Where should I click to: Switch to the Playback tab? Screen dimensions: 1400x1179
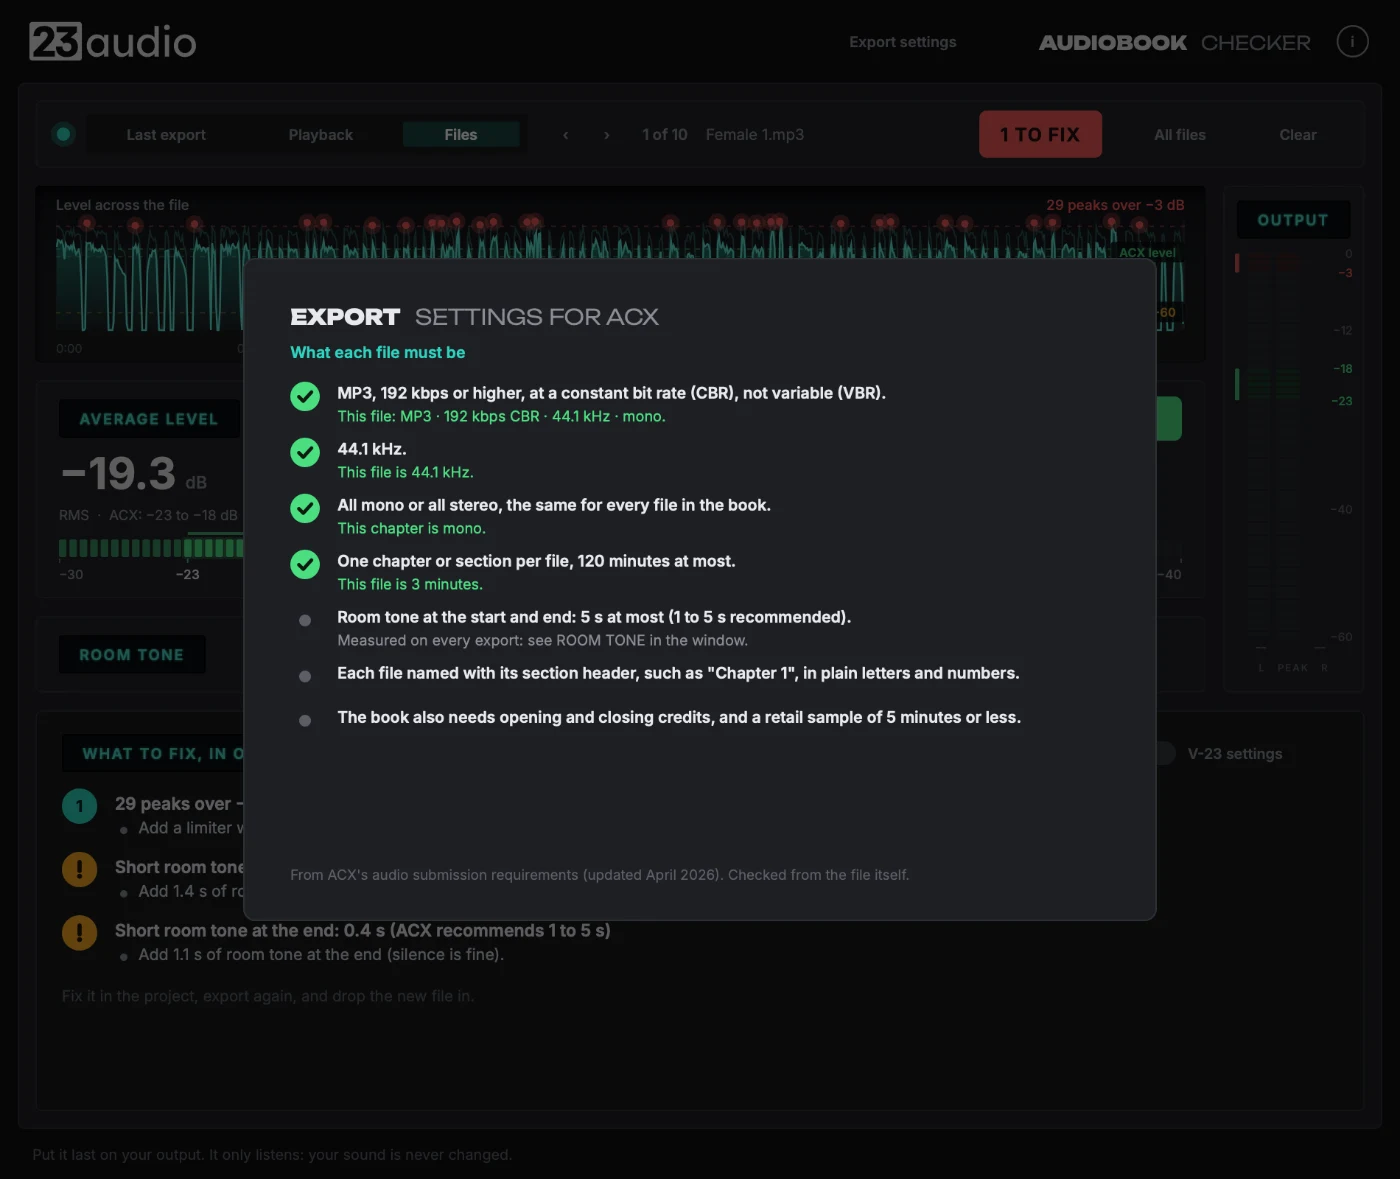pyautogui.click(x=321, y=135)
